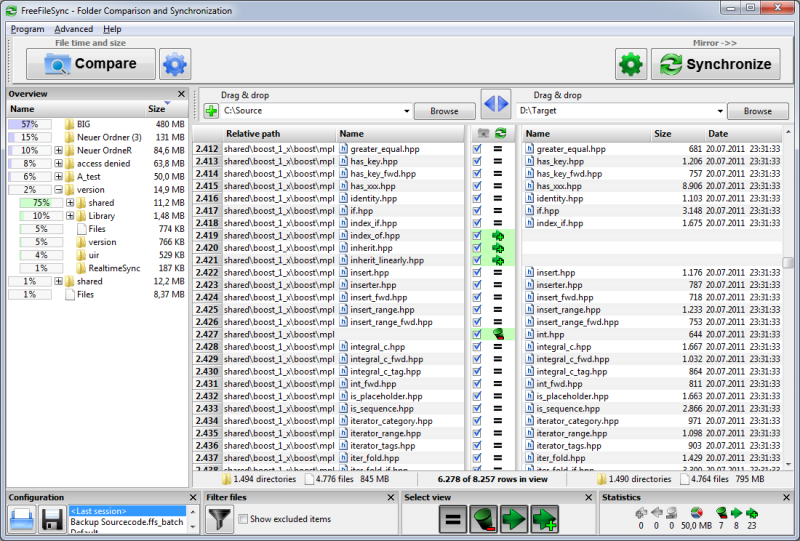This screenshot has width=800, height=541.
Task: Expand shared subfolder under version
Action: (70, 203)
